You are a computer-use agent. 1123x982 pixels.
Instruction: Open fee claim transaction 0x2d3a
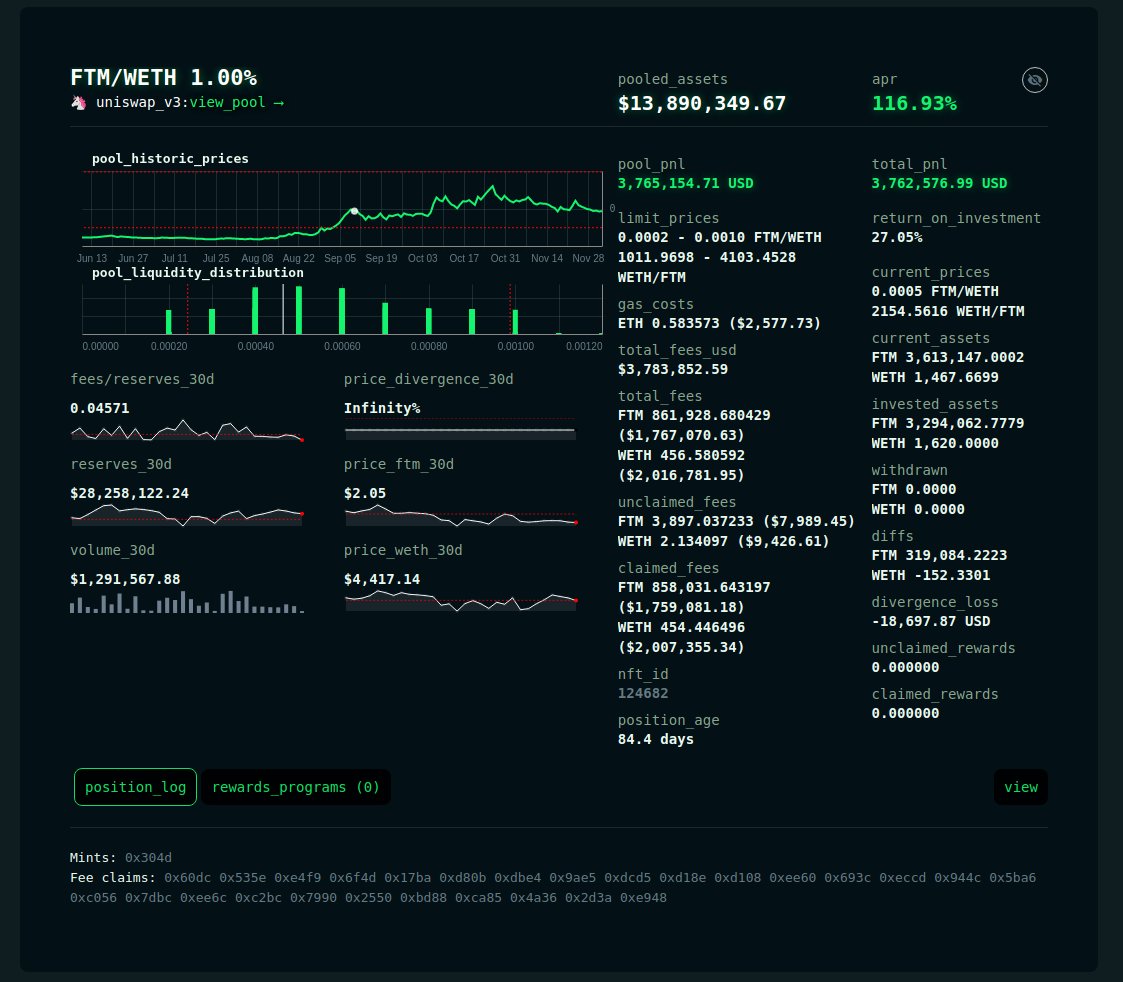pyautogui.click(x=588, y=897)
